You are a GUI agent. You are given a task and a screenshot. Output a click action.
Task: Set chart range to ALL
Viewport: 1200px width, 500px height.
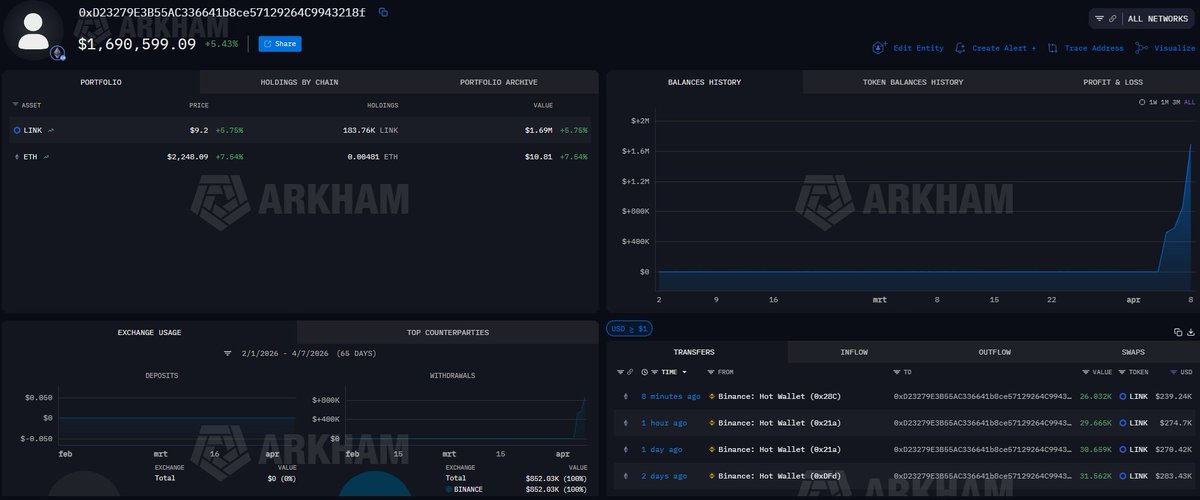(1189, 102)
